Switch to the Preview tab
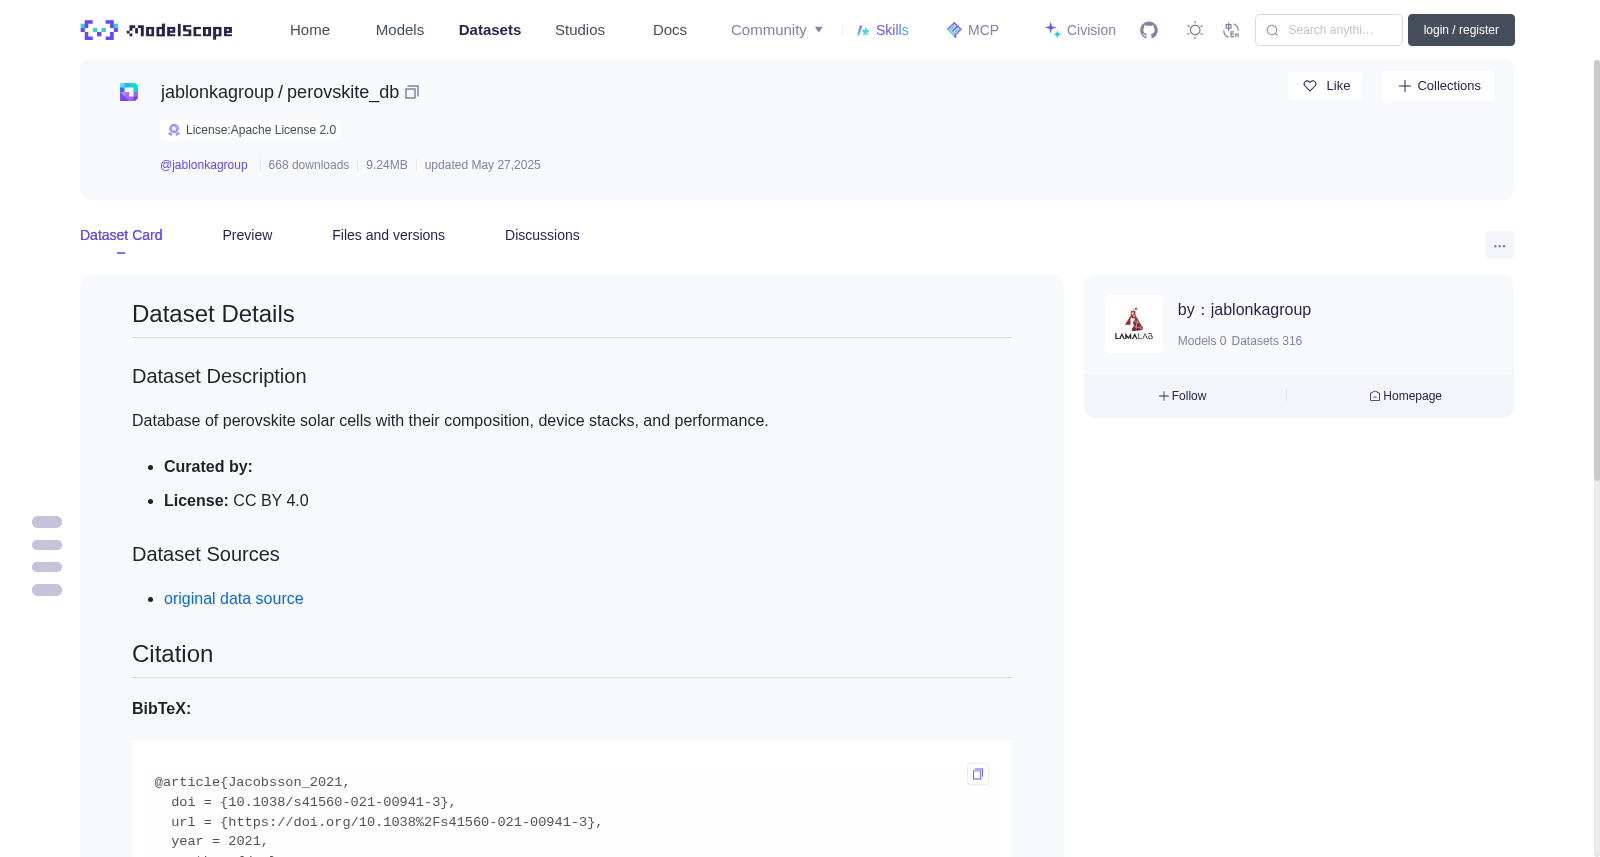The width and height of the screenshot is (1600, 857). tap(247, 235)
